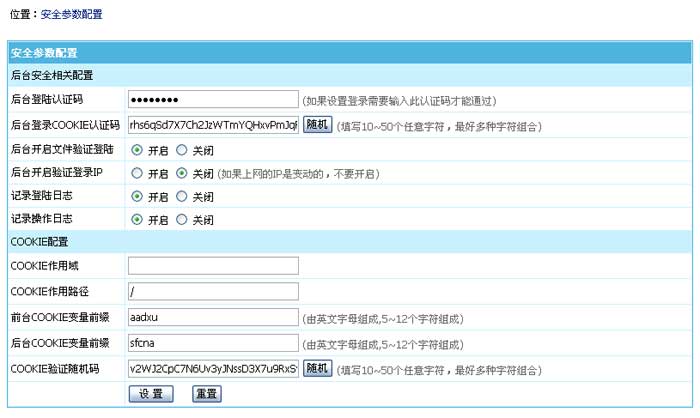Click the 后台登陆认证码 password field

coord(213,99)
